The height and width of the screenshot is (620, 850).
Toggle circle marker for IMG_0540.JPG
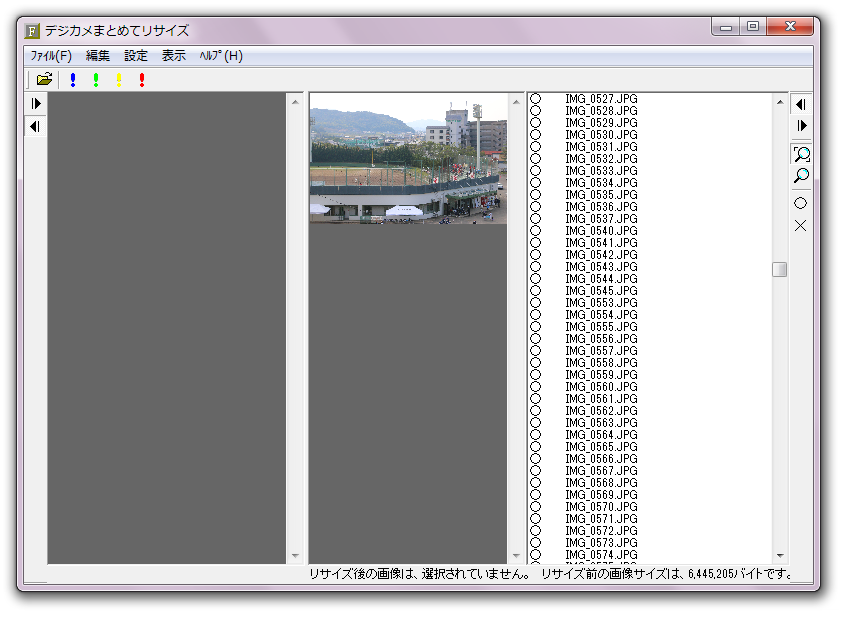coord(536,230)
